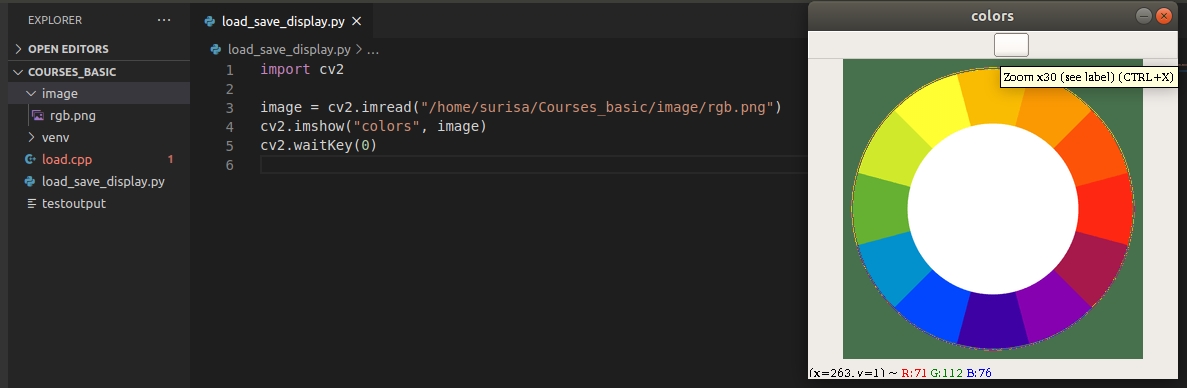The height and width of the screenshot is (388, 1187).
Task: Close the load_save_display.py editor tab
Action: pyautogui.click(x=357, y=21)
